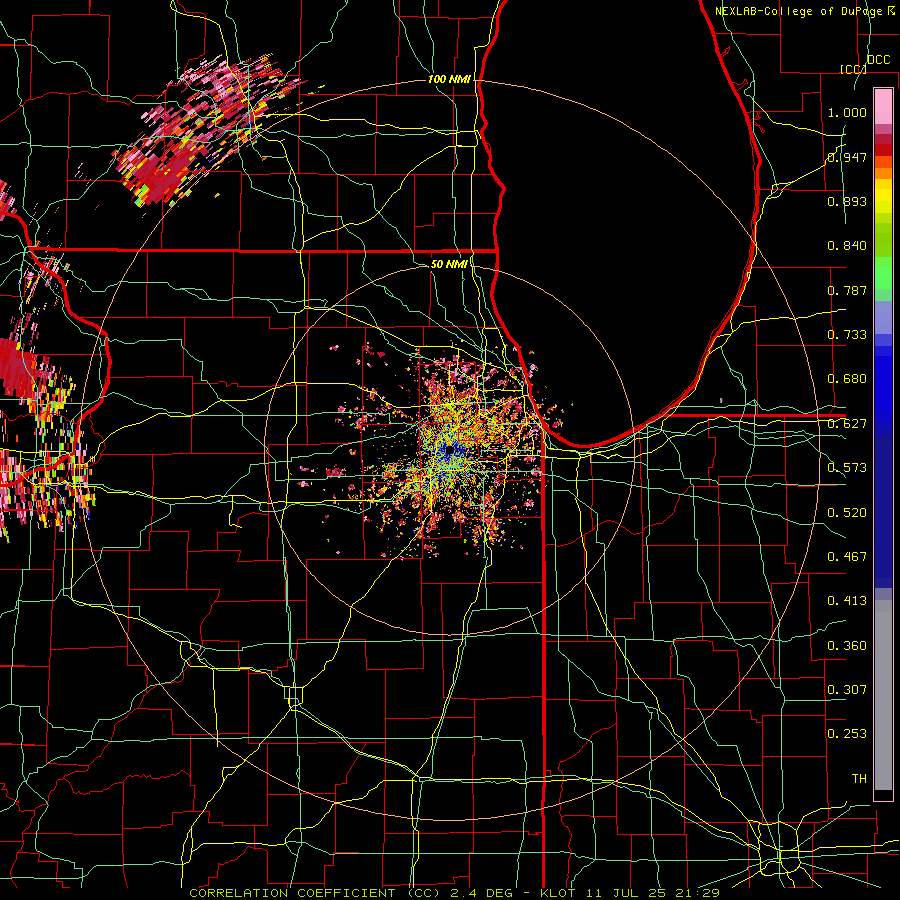The image size is (900, 900).
Task: Click the 0.307 scale value
Action: (847, 690)
